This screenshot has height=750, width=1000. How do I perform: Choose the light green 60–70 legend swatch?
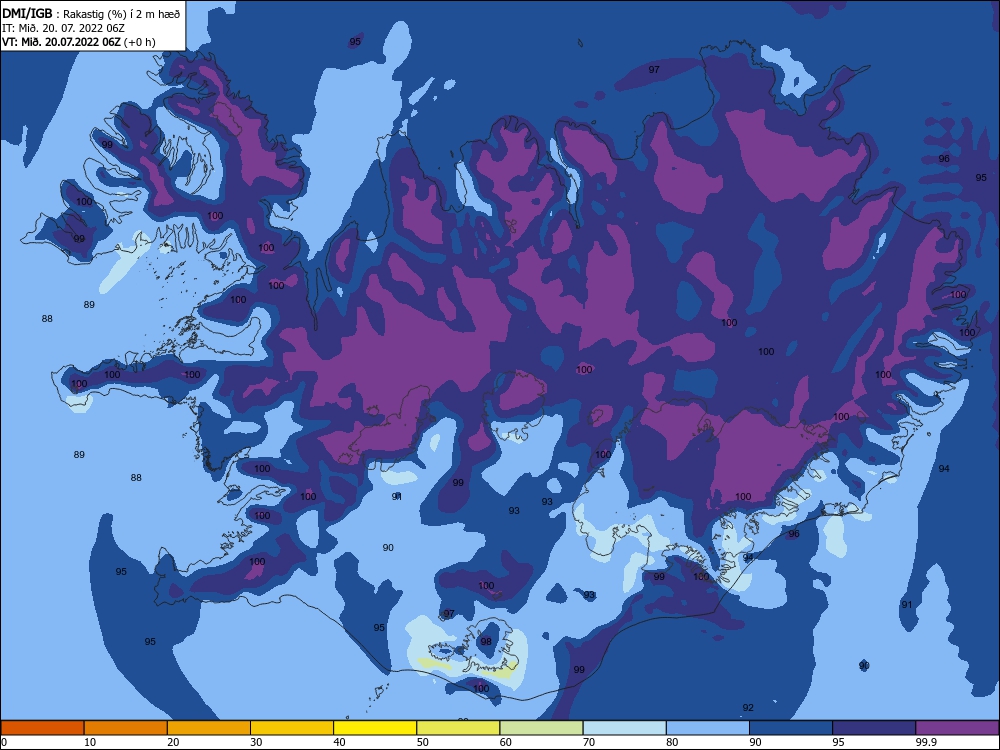pyautogui.click(x=541, y=728)
